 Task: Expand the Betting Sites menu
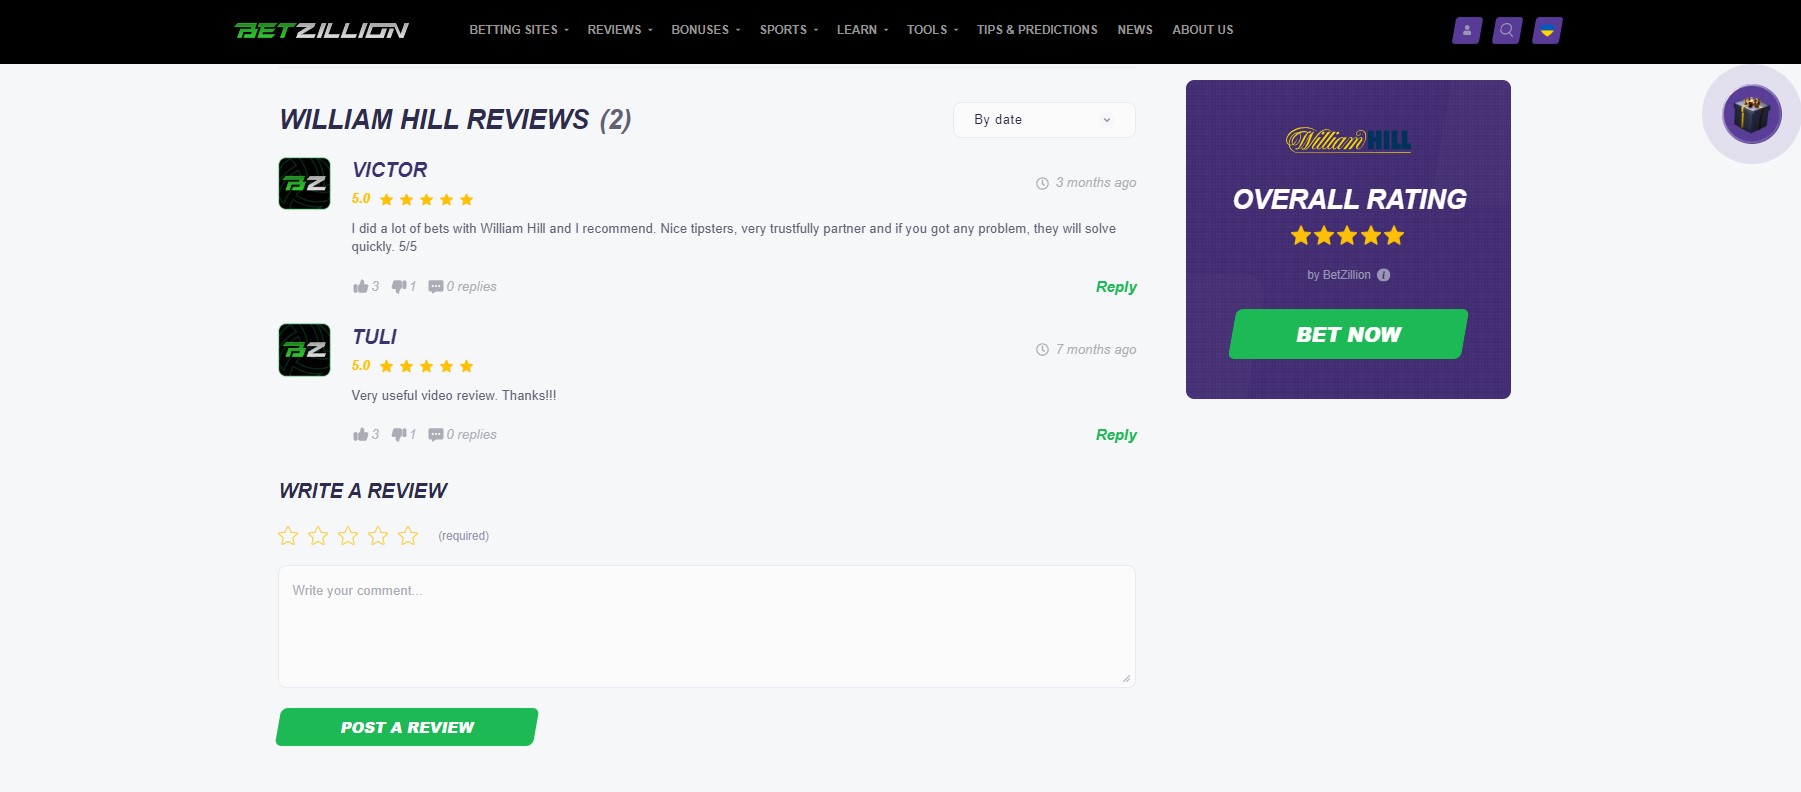(518, 30)
